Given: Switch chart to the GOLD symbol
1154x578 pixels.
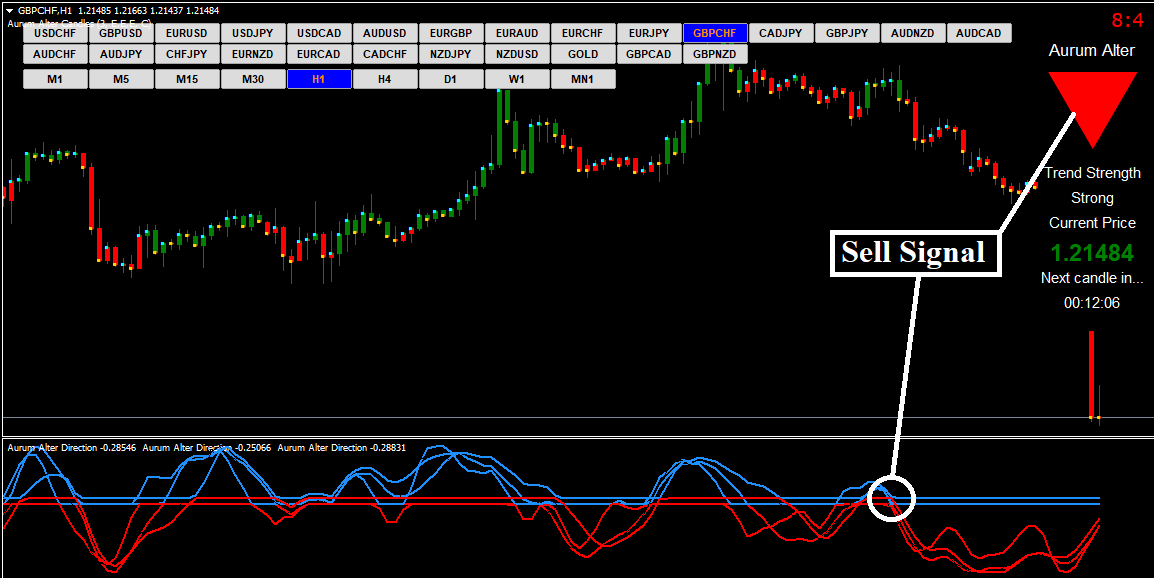Looking at the screenshot, I should click(x=583, y=54).
